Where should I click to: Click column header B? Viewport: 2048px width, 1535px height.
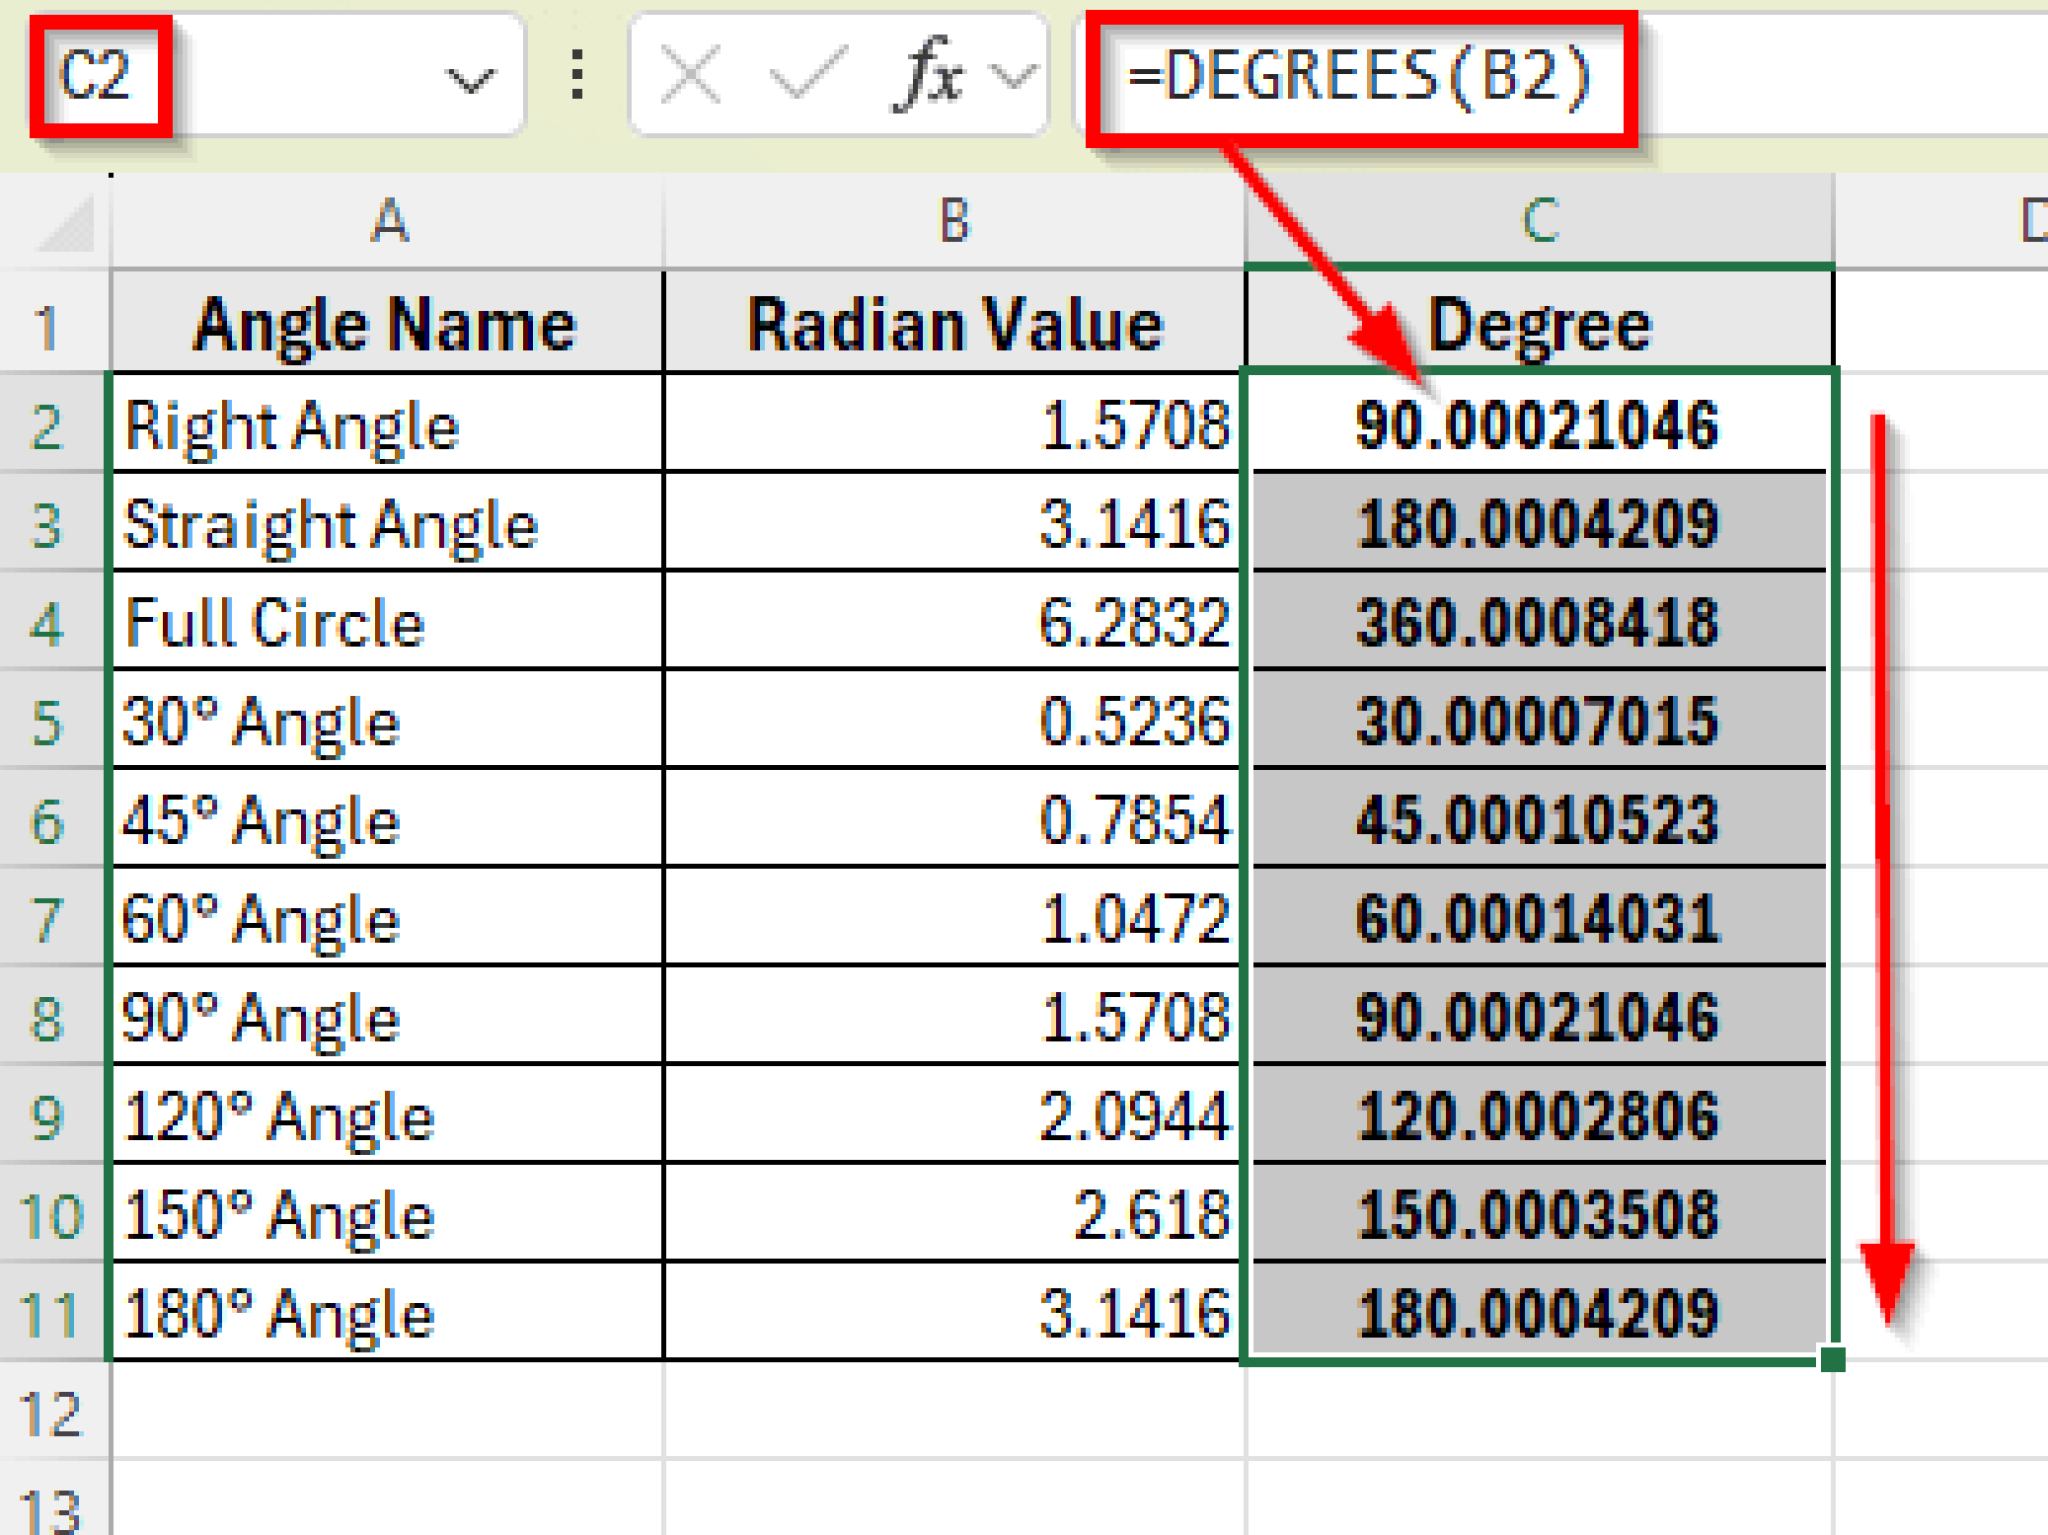(x=950, y=222)
